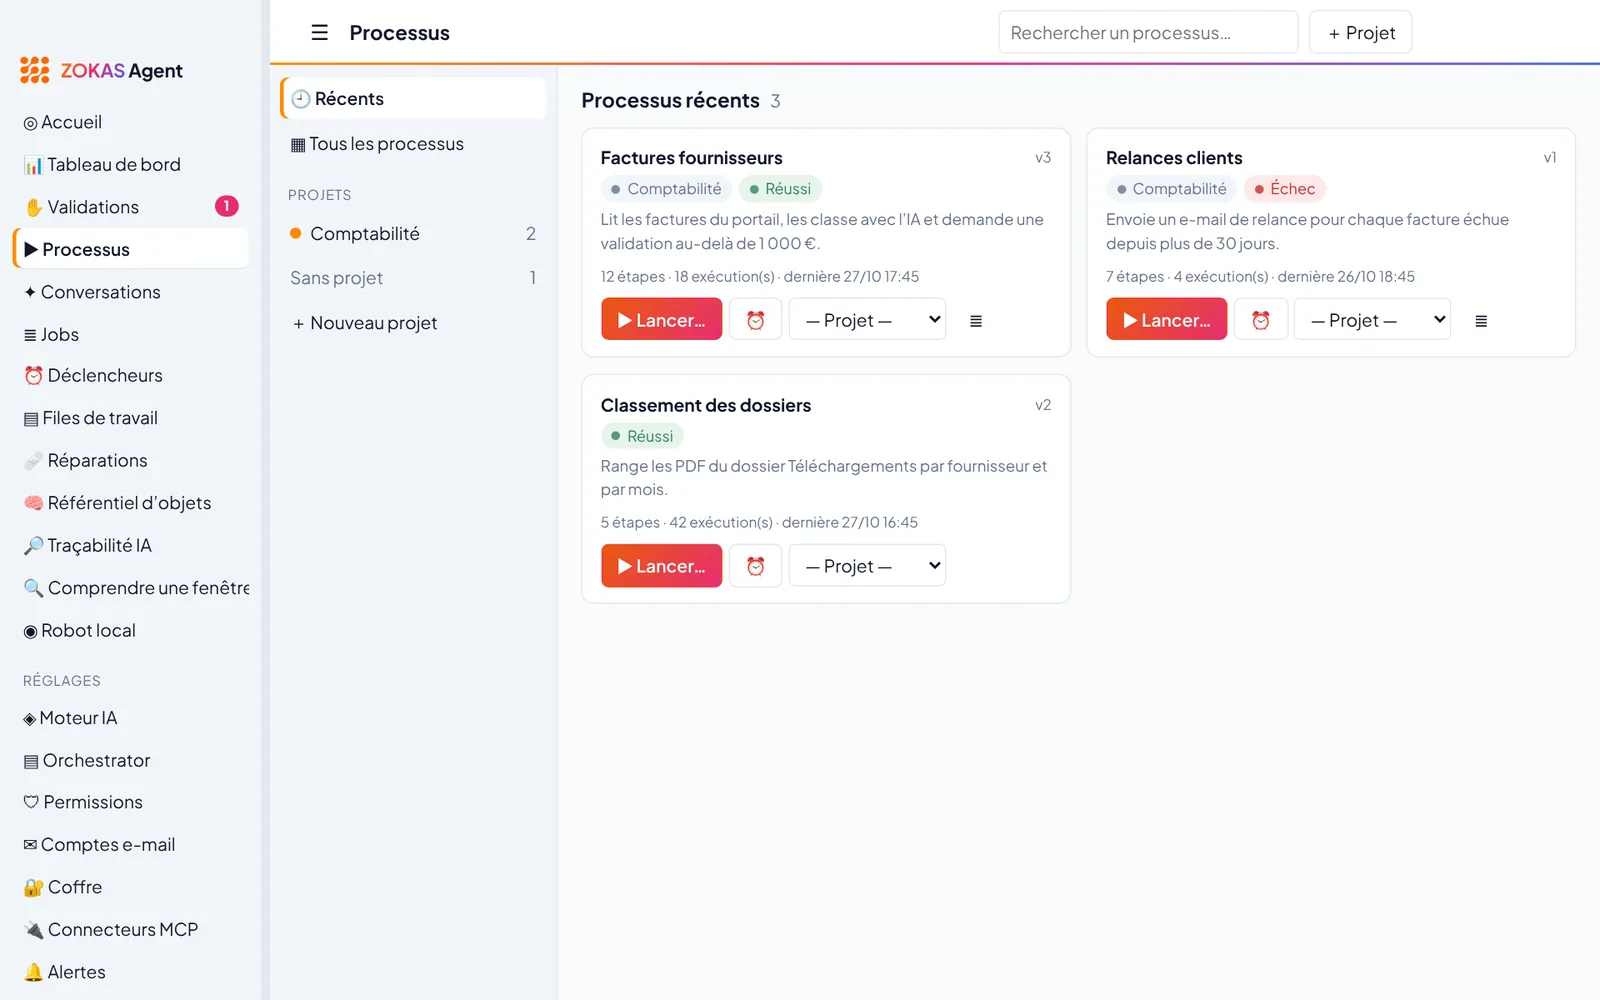The height and width of the screenshot is (1000, 1600).
Task: Open Traçabilité IA
Action: point(130,546)
